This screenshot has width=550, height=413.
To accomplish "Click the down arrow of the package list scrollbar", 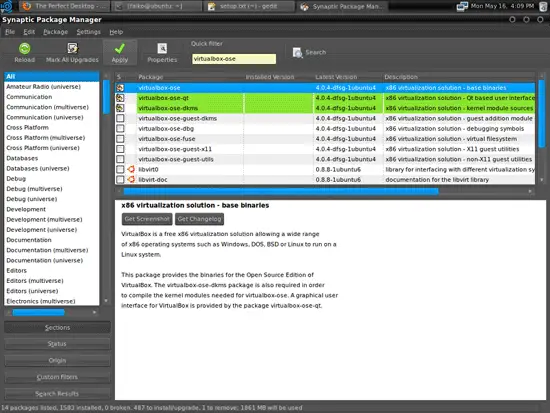I will tap(542, 180).
